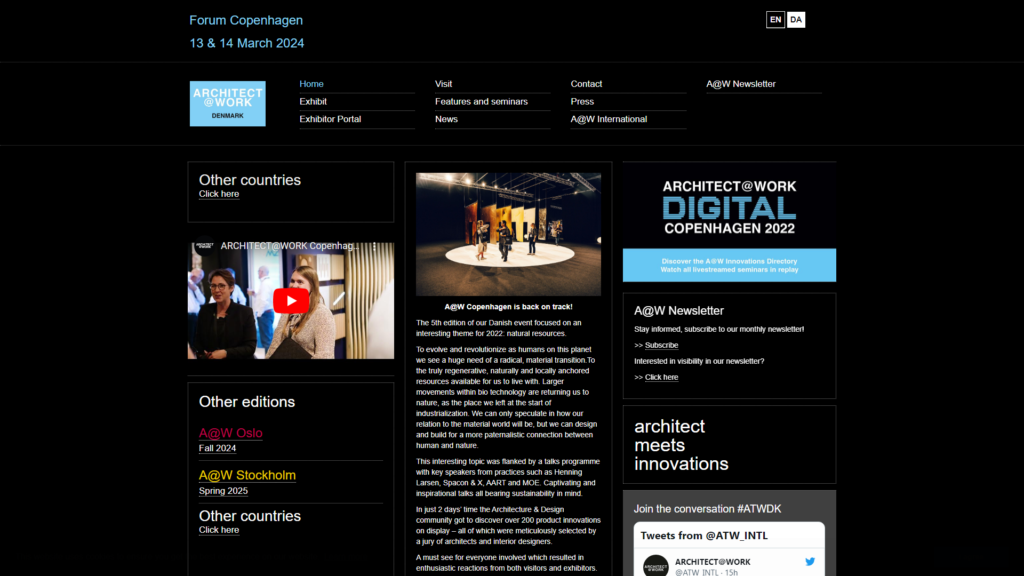Click the Architect@Work Denmark logo

pos(227,103)
